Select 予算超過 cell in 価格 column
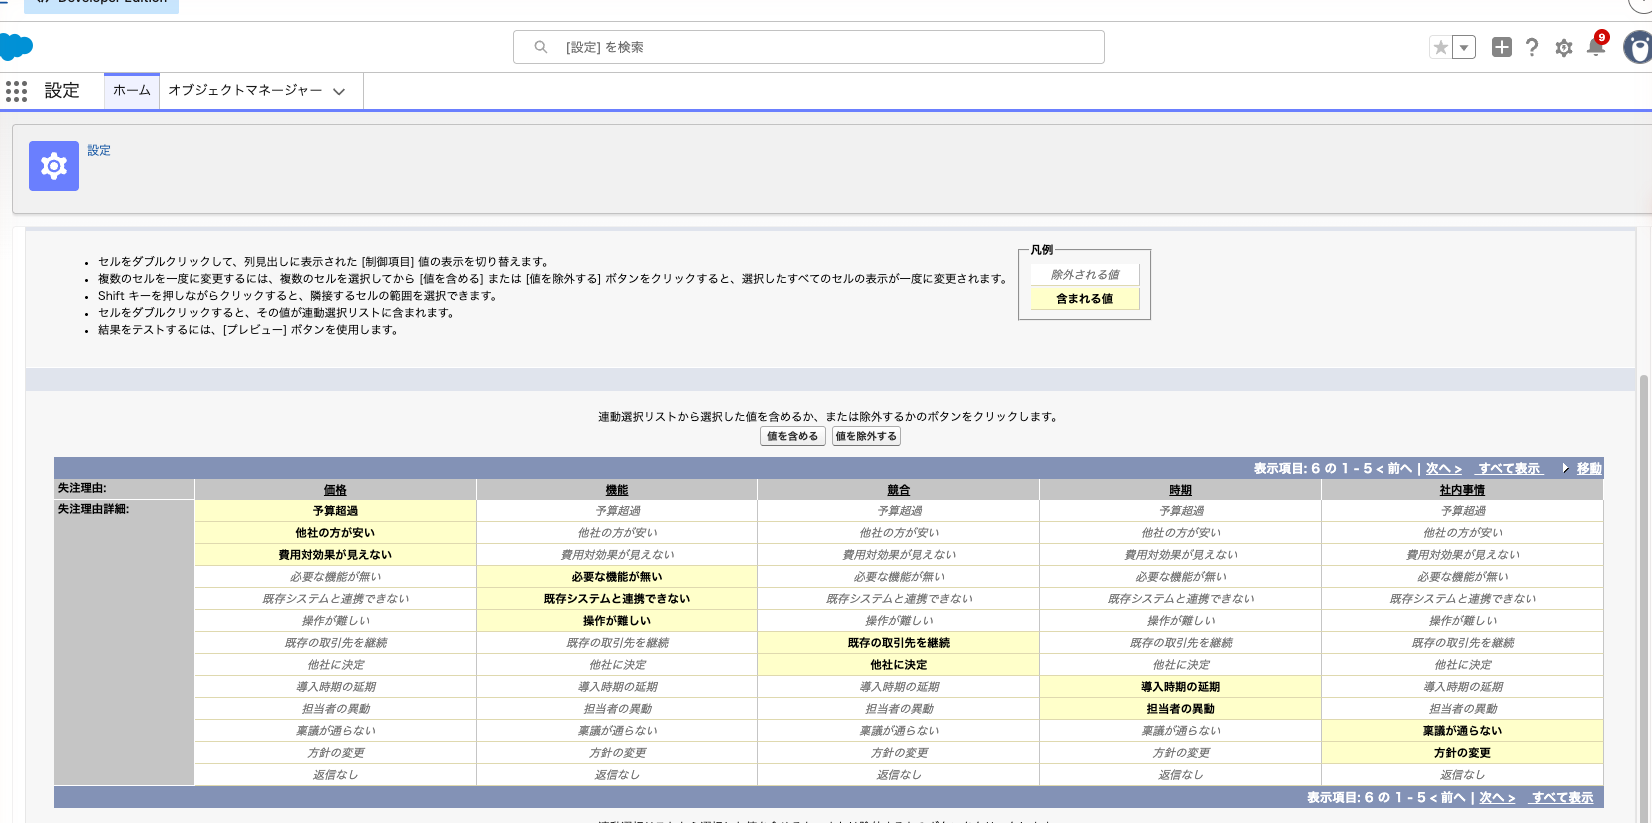 click(335, 511)
